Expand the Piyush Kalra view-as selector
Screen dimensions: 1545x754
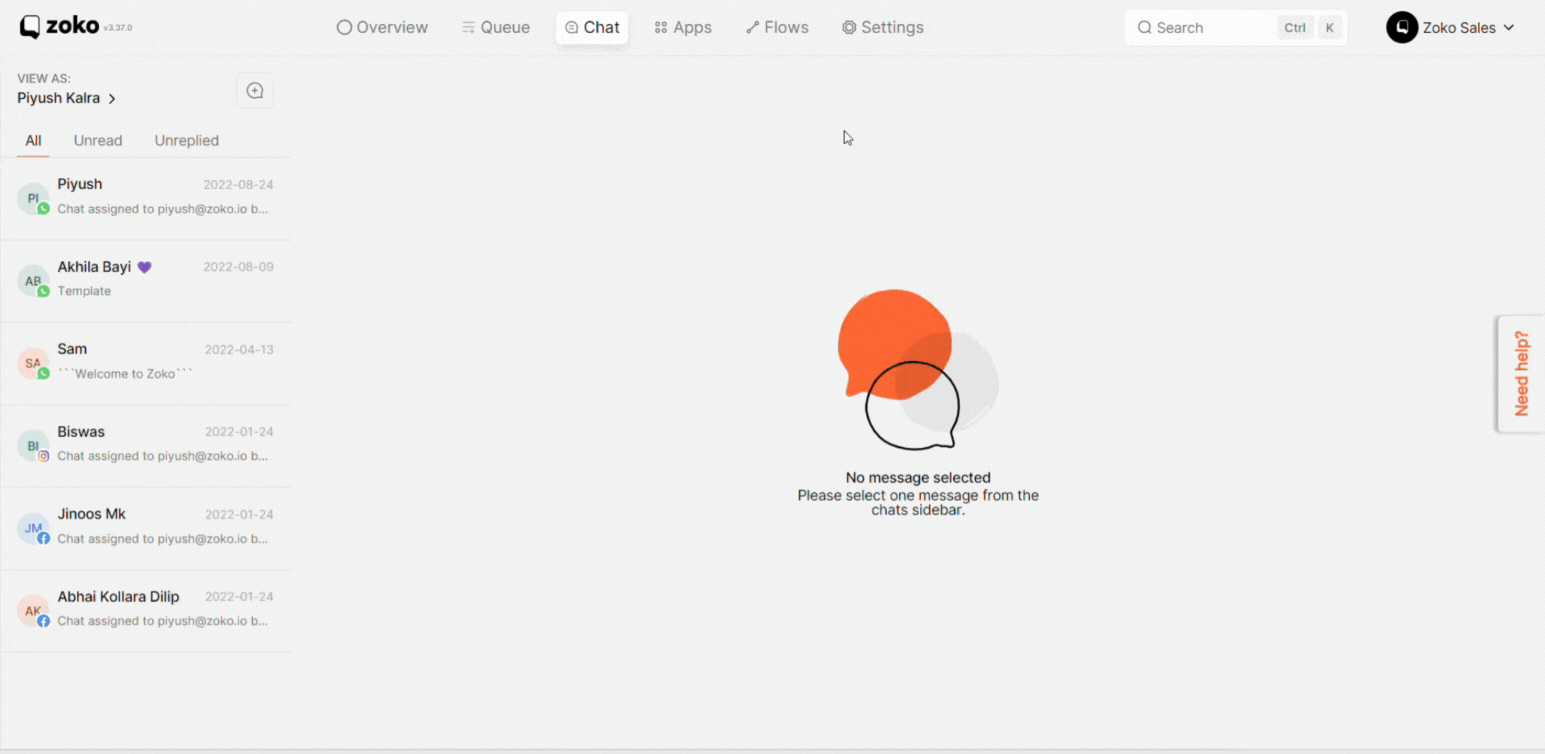(67, 98)
